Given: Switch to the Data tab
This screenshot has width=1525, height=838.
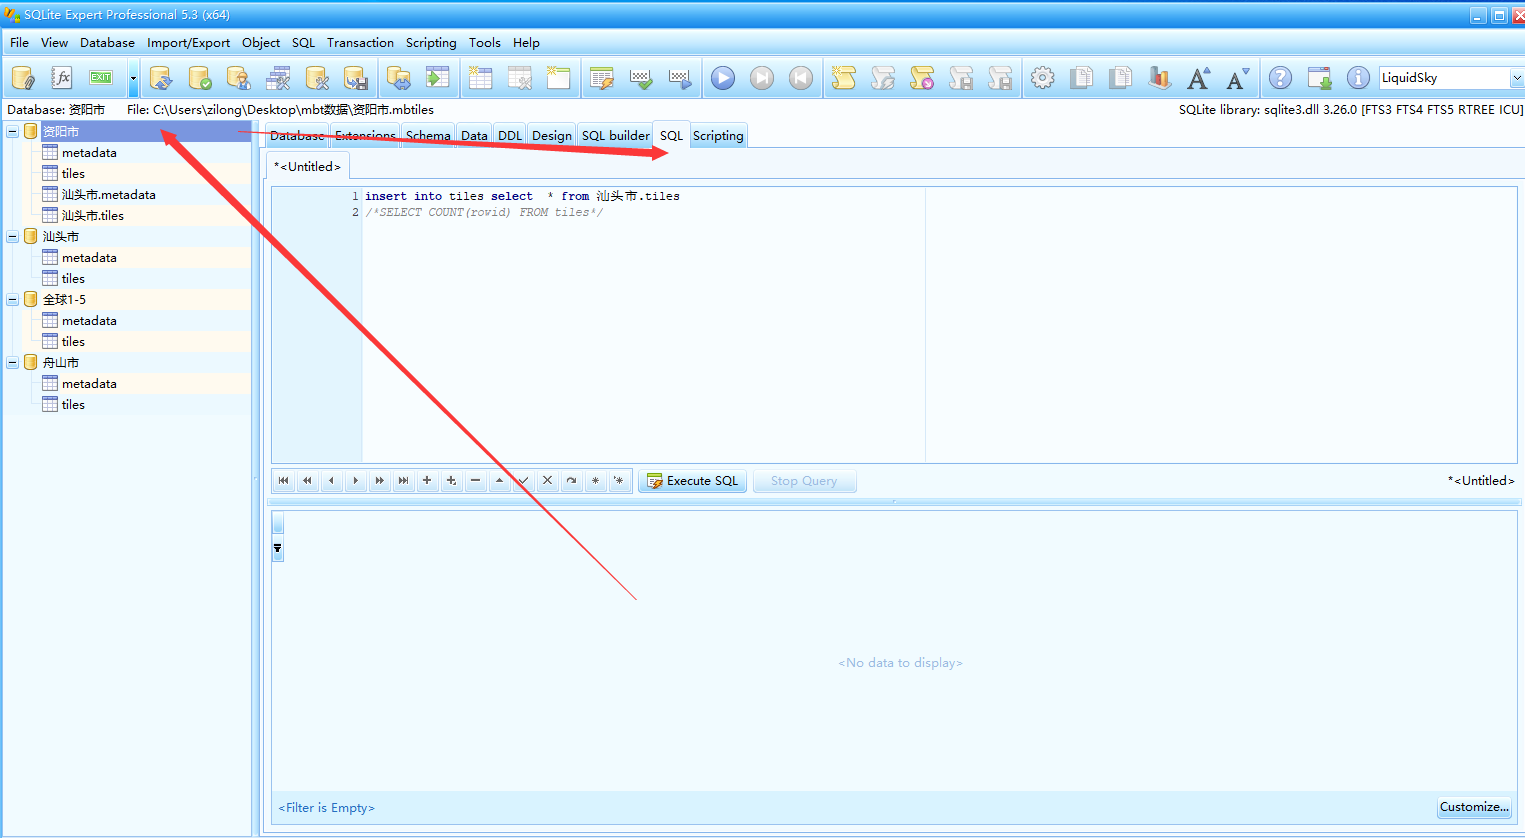Looking at the screenshot, I should [474, 136].
